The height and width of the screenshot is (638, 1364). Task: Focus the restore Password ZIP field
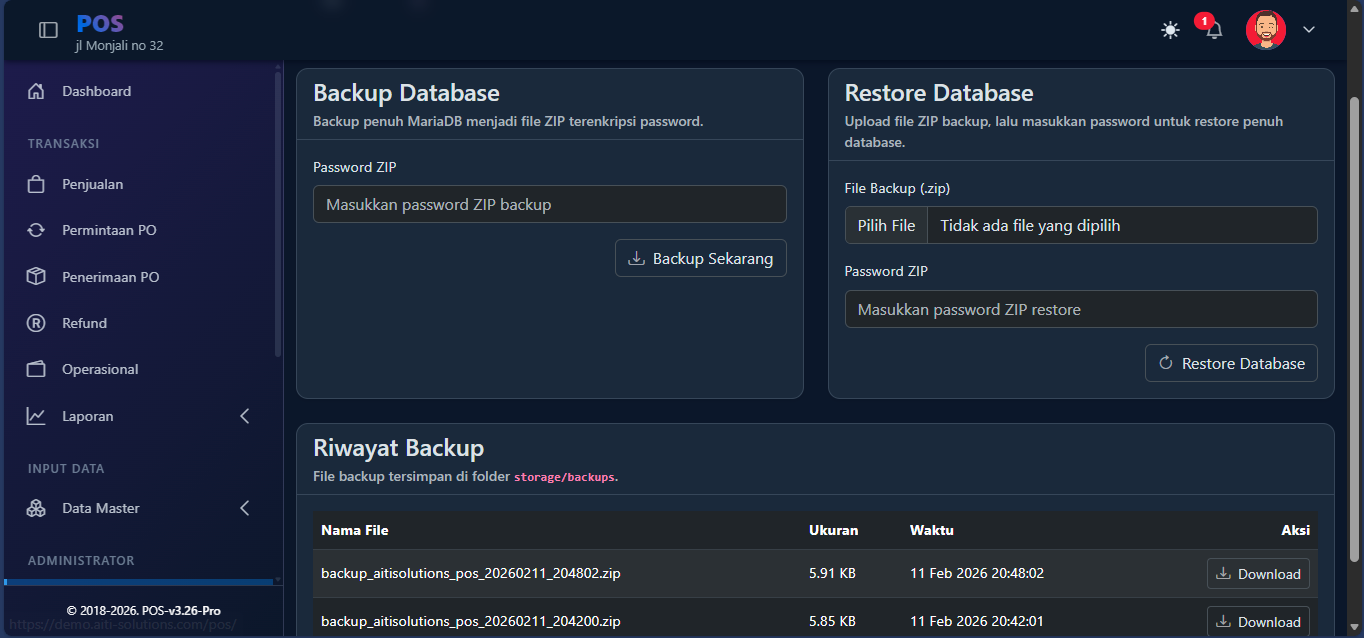1081,309
